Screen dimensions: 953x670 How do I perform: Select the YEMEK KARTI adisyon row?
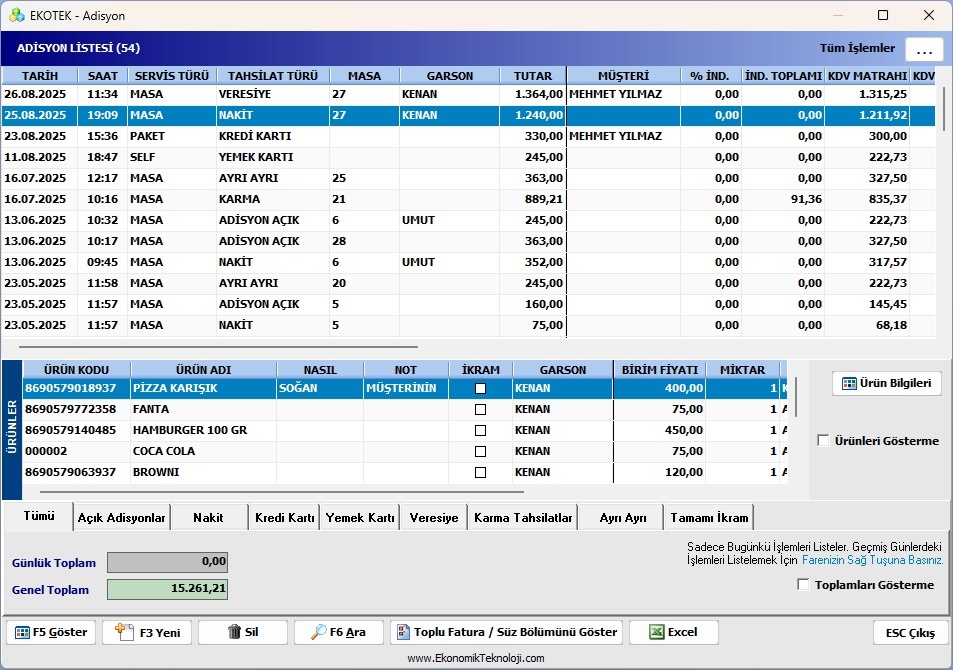tap(469, 157)
